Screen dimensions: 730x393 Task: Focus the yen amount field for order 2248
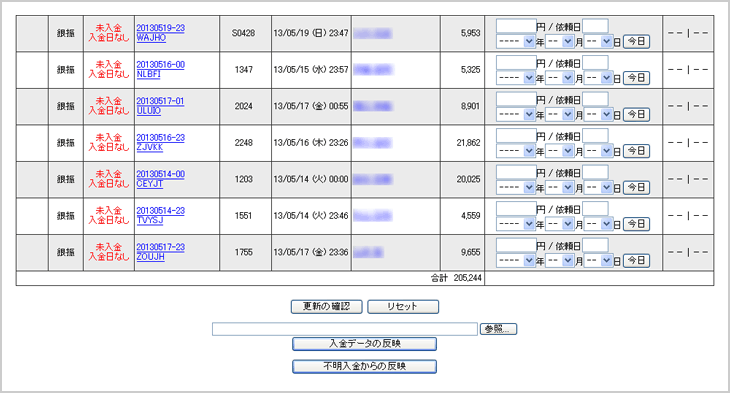[516, 136]
